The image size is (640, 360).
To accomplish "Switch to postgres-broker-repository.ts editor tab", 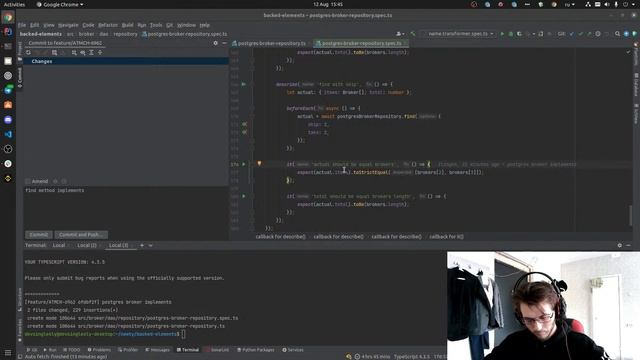I will tap(269, 43).
